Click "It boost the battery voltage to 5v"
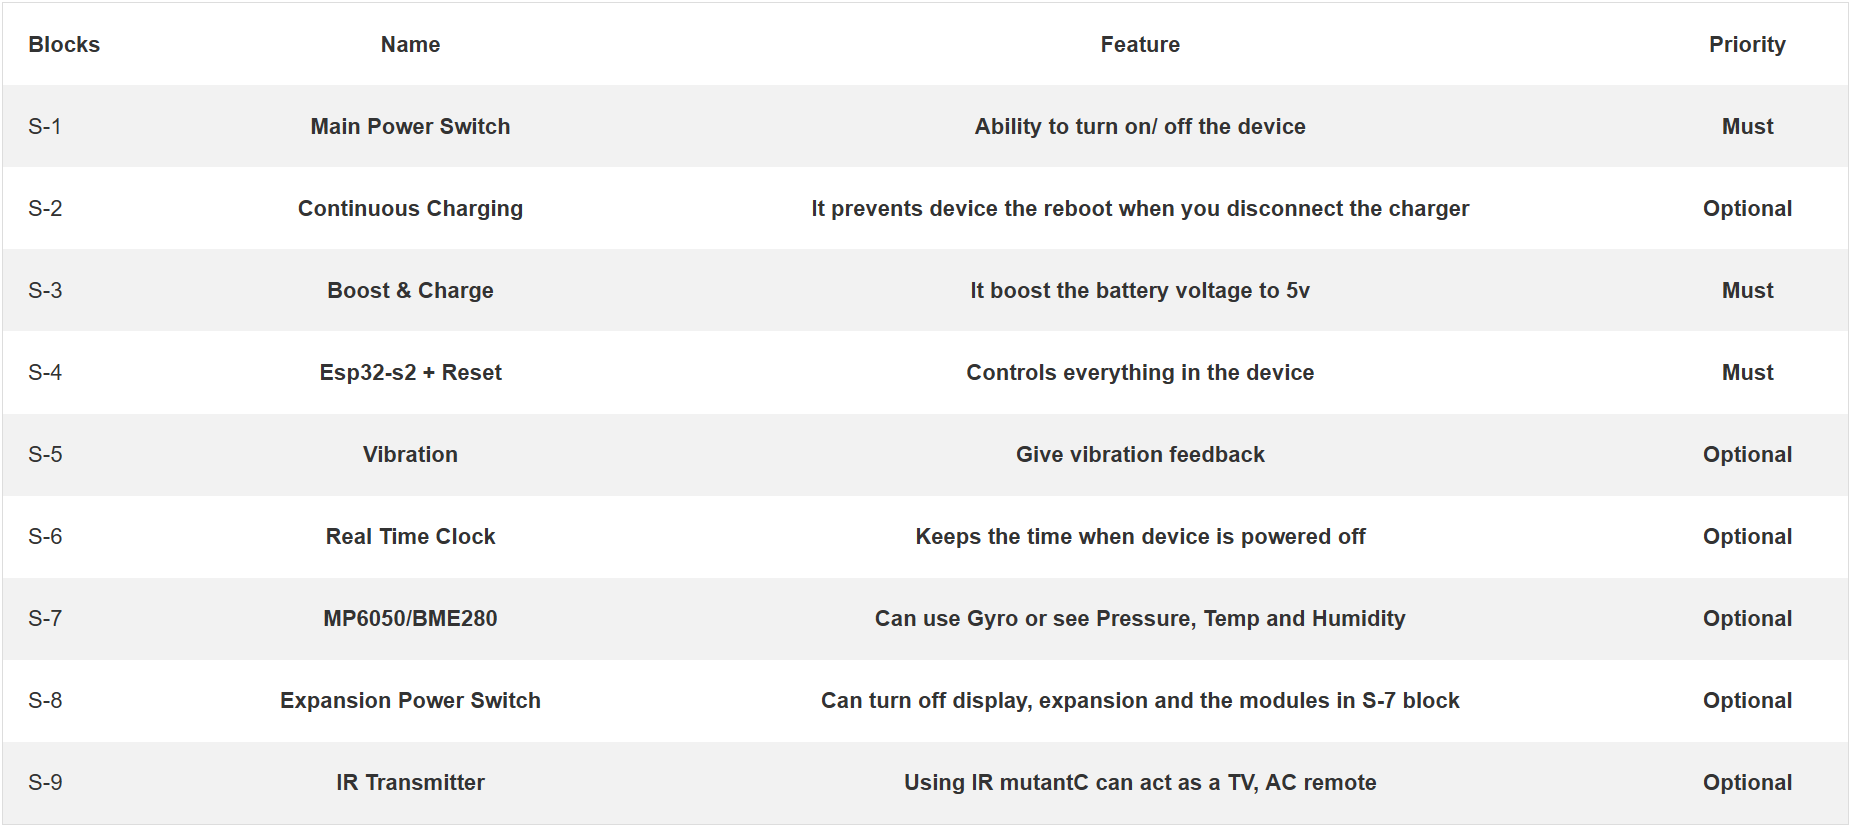The height and width of the screenshot is (827, 1852). [x=1140, y=291]
